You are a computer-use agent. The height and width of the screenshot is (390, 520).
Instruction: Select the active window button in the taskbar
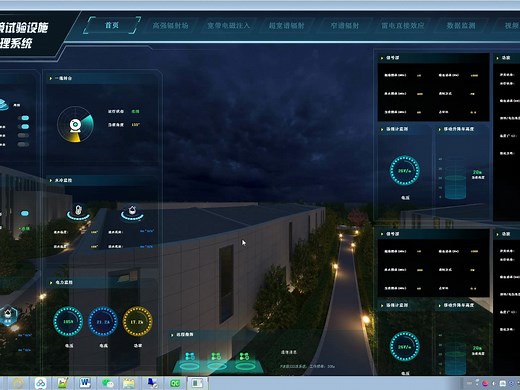[x=197, y=383]
